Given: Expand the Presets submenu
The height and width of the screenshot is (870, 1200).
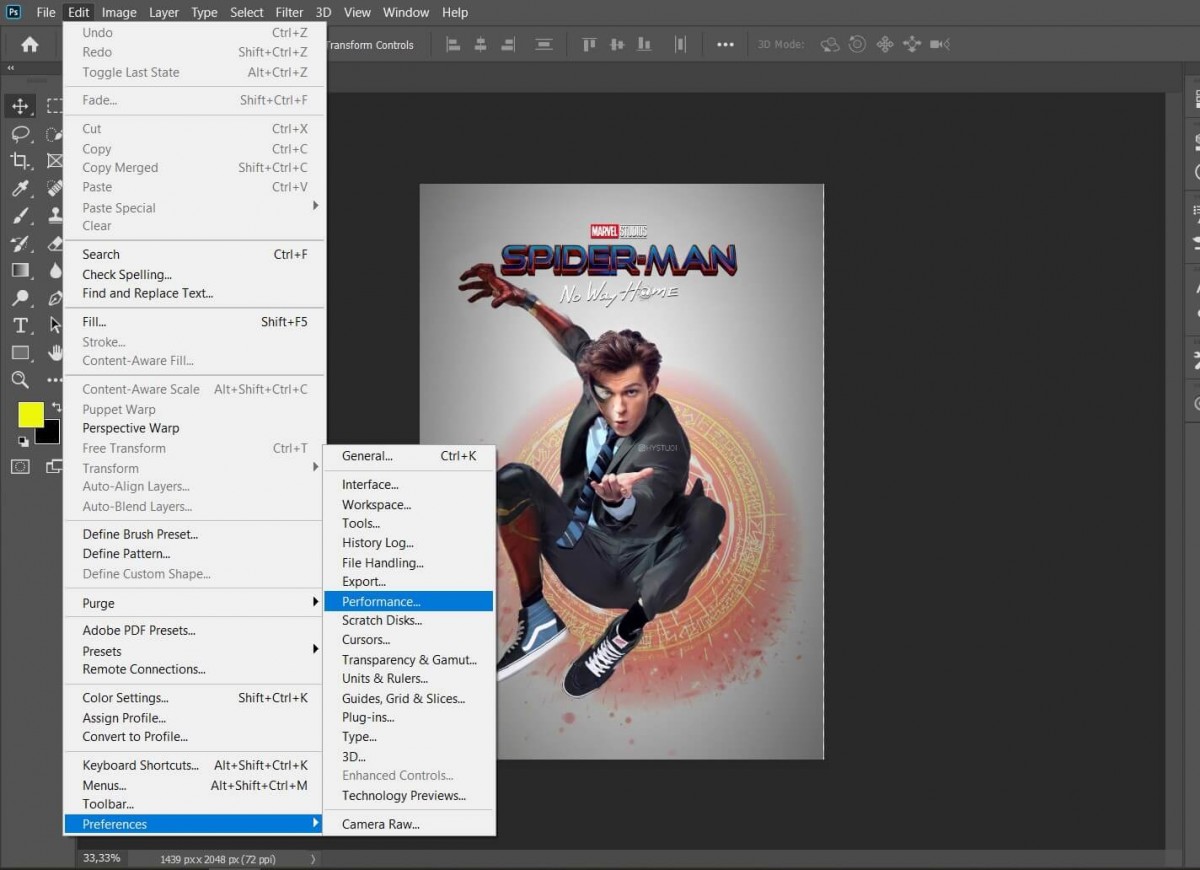Looking at the screenshot, I should [x=194, y=651].
